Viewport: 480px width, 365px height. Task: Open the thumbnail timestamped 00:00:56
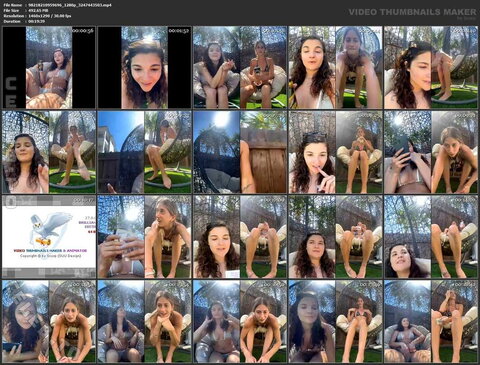(x=49, y=68)
